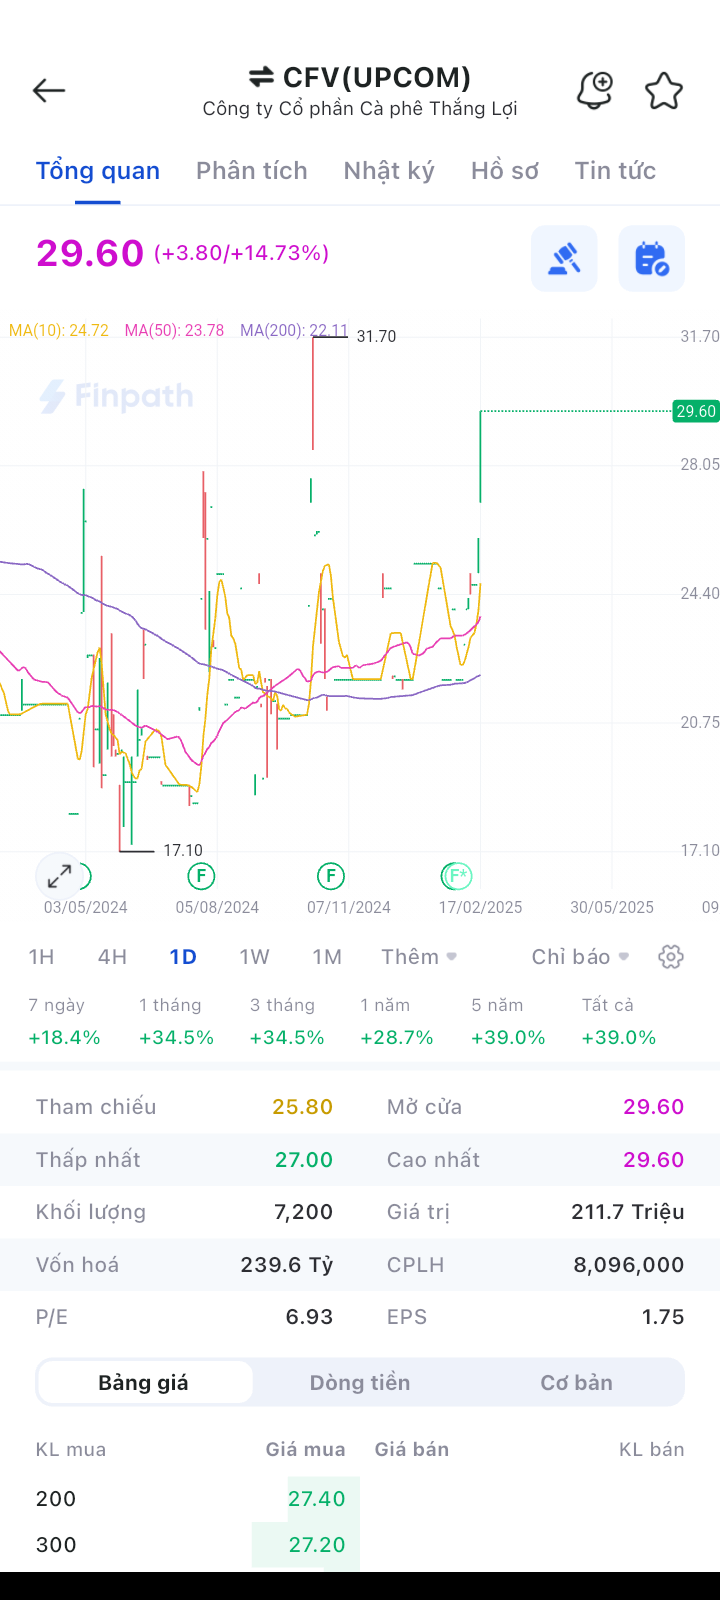The image size is (720, 1600).
Task: Tap the buy volume 200
Action: pyautogui.click(x=56, y=1499)
